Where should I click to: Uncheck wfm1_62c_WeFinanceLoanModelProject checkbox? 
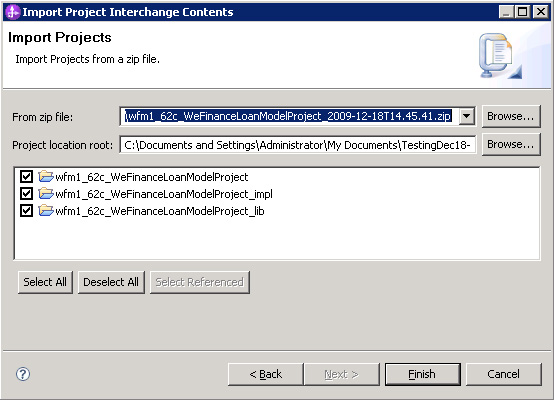click(x=26, y=176)
